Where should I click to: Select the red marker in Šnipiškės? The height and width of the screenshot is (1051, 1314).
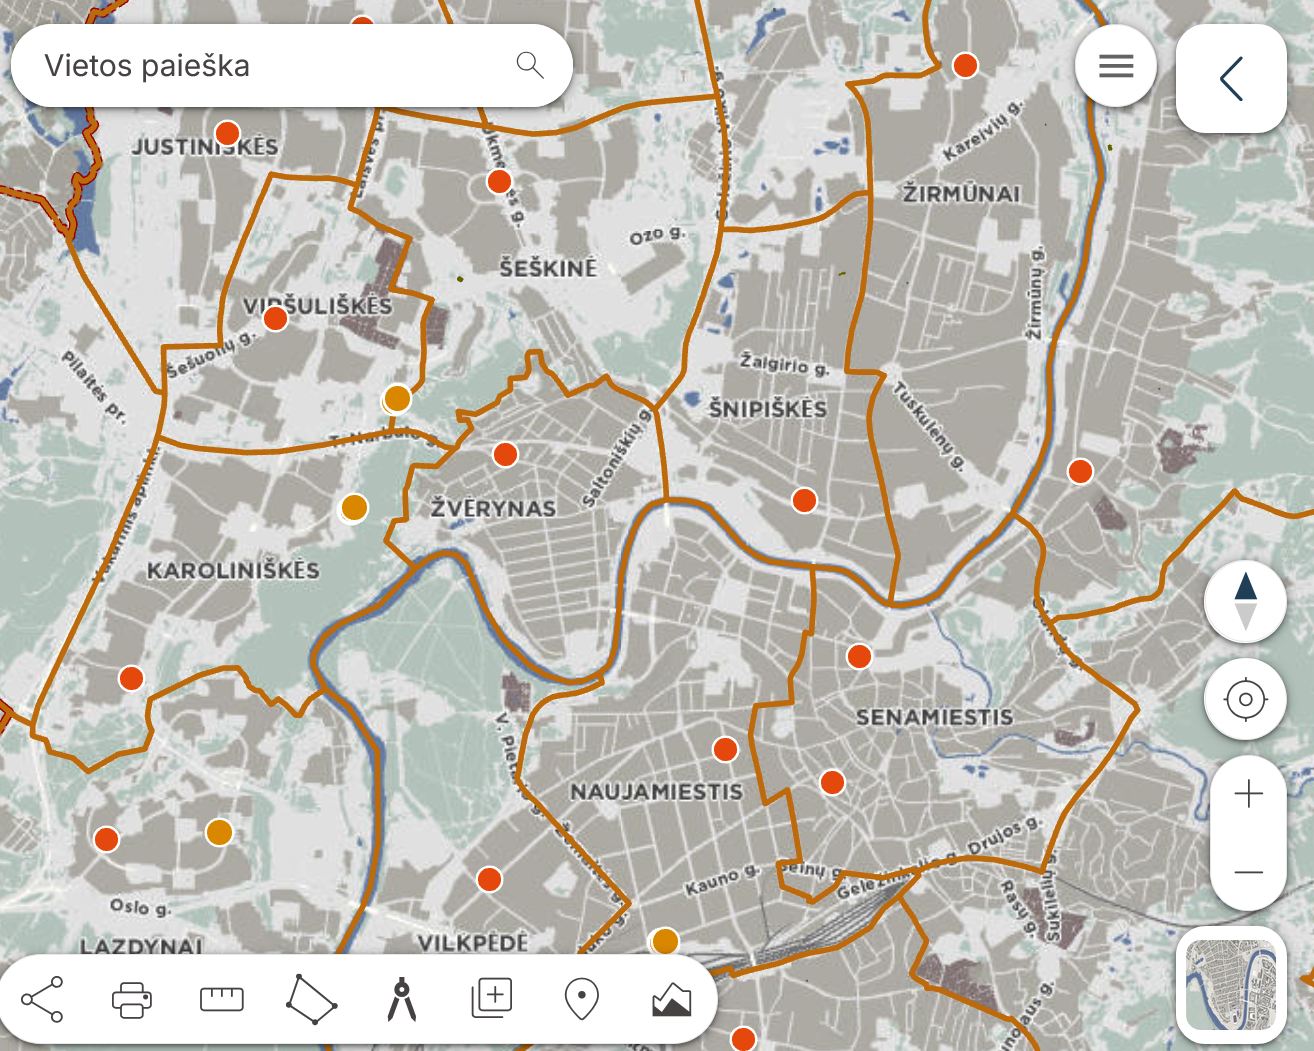pos(804,500)
